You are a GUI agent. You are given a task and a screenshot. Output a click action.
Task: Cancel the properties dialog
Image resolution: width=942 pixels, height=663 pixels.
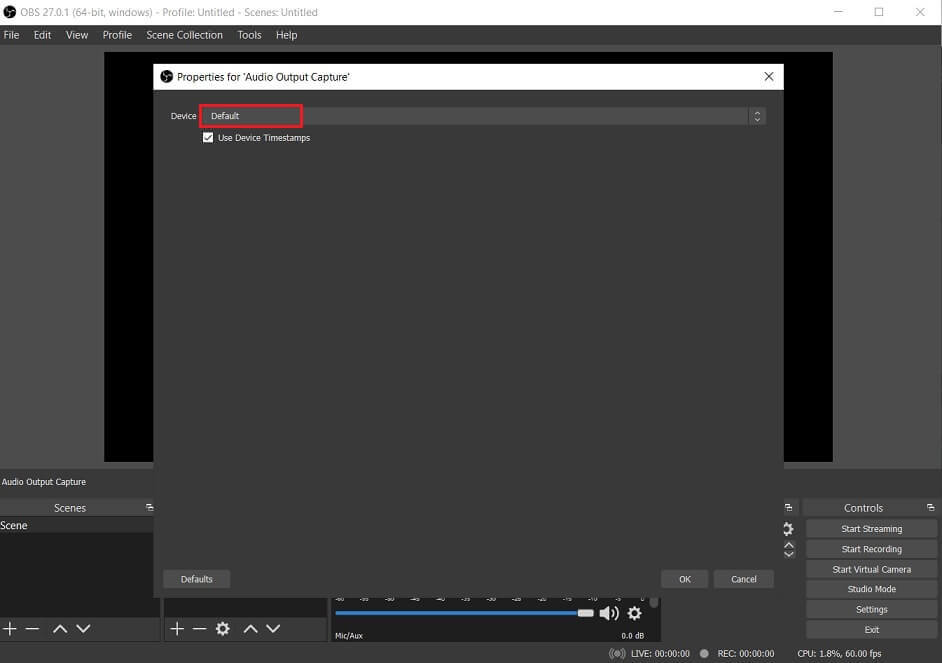pyautogui.click(x=744, y=579)
